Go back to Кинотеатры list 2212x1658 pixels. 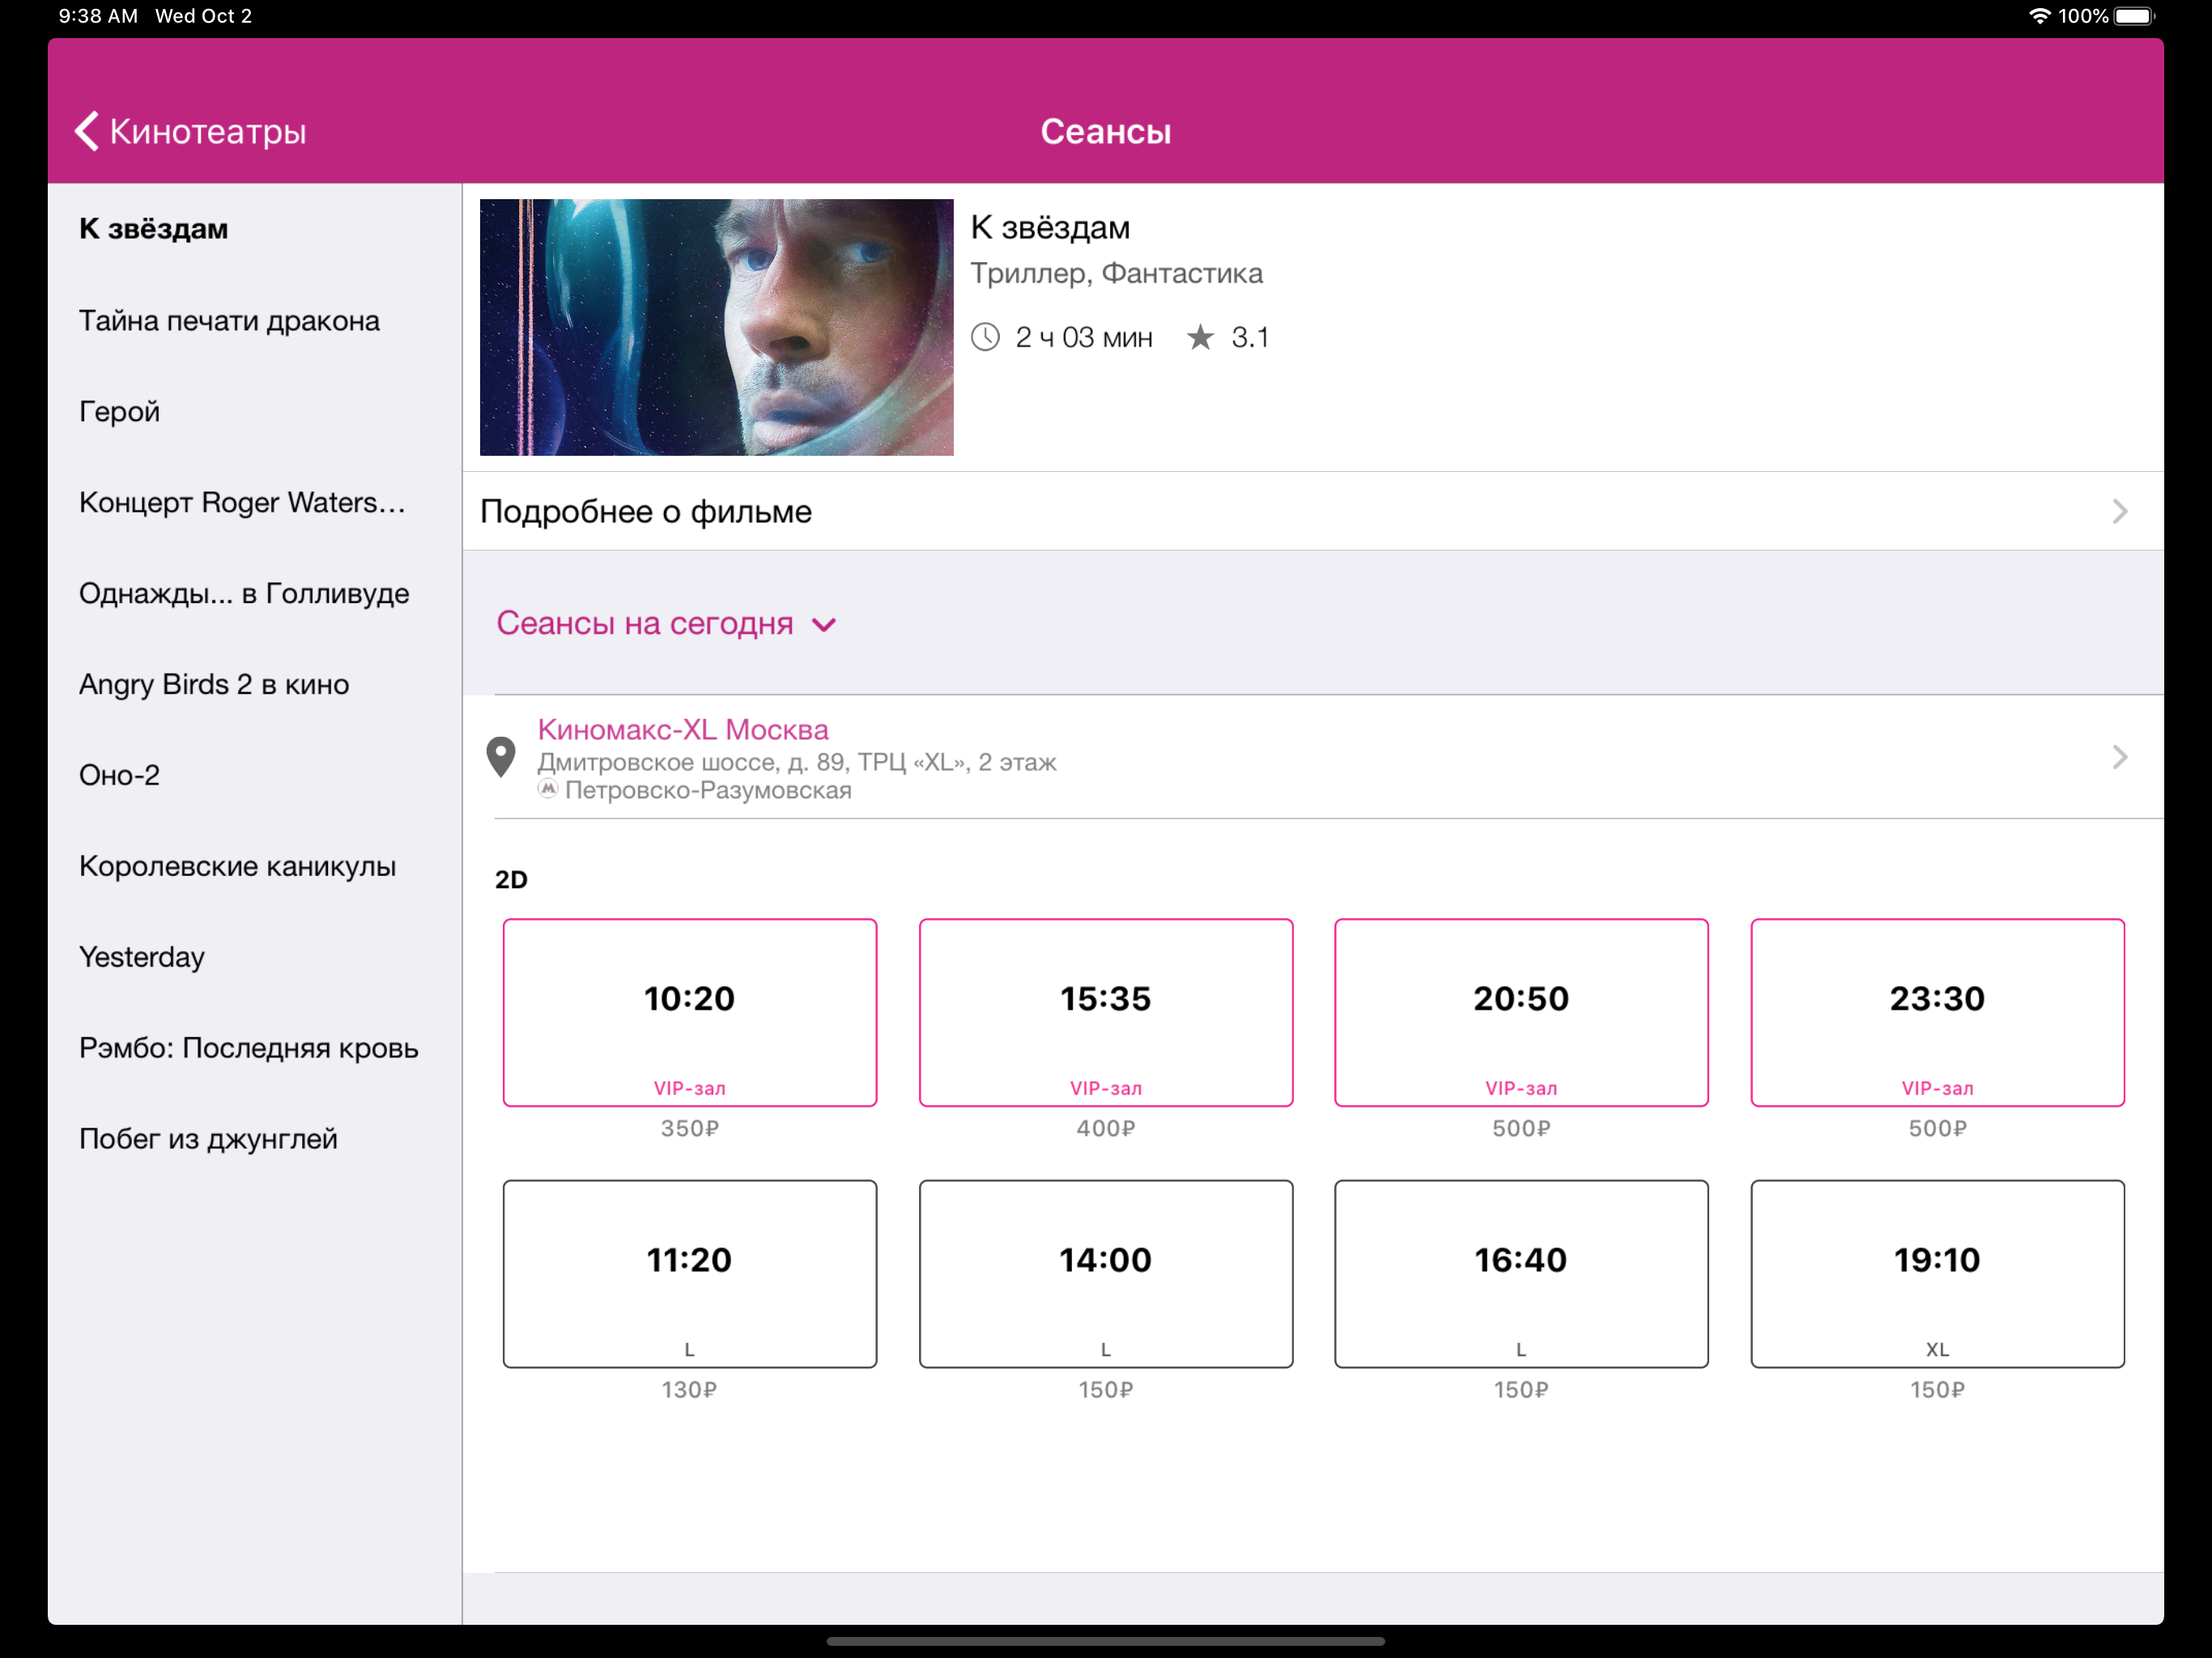[x=191, y=131]
